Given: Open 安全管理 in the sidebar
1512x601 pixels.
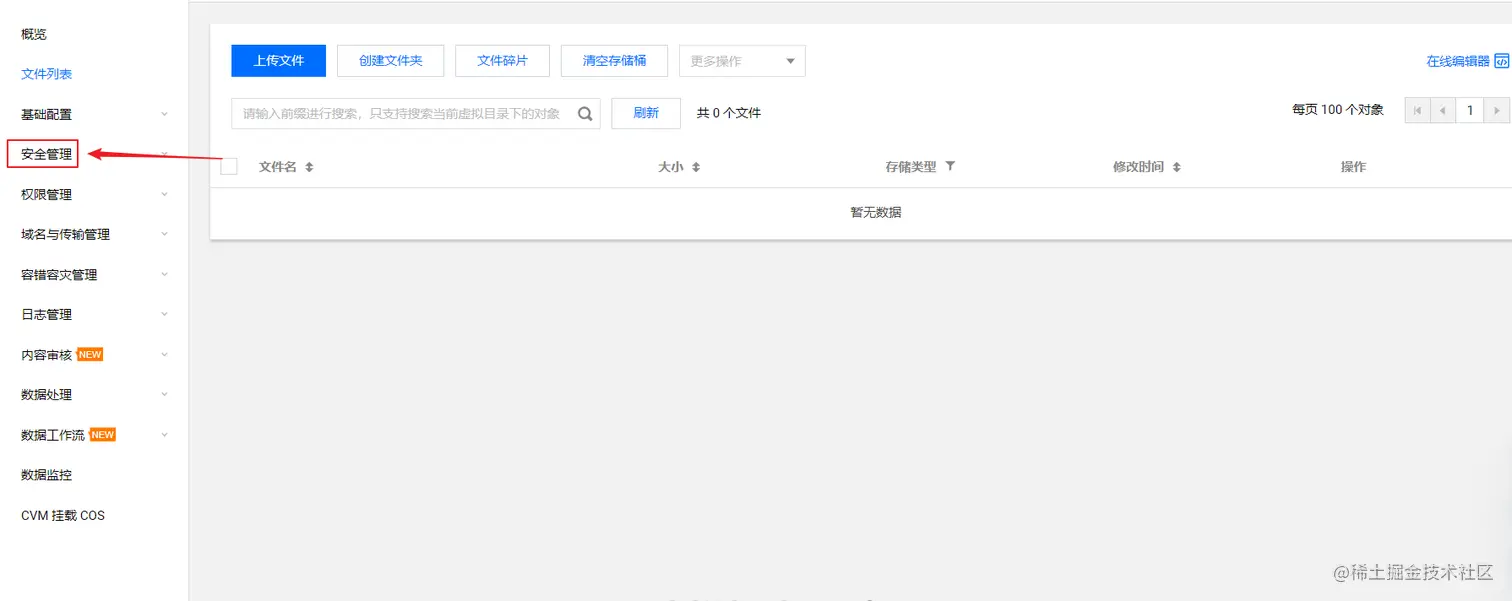Looking at the screenshot, I should point(46,154).
